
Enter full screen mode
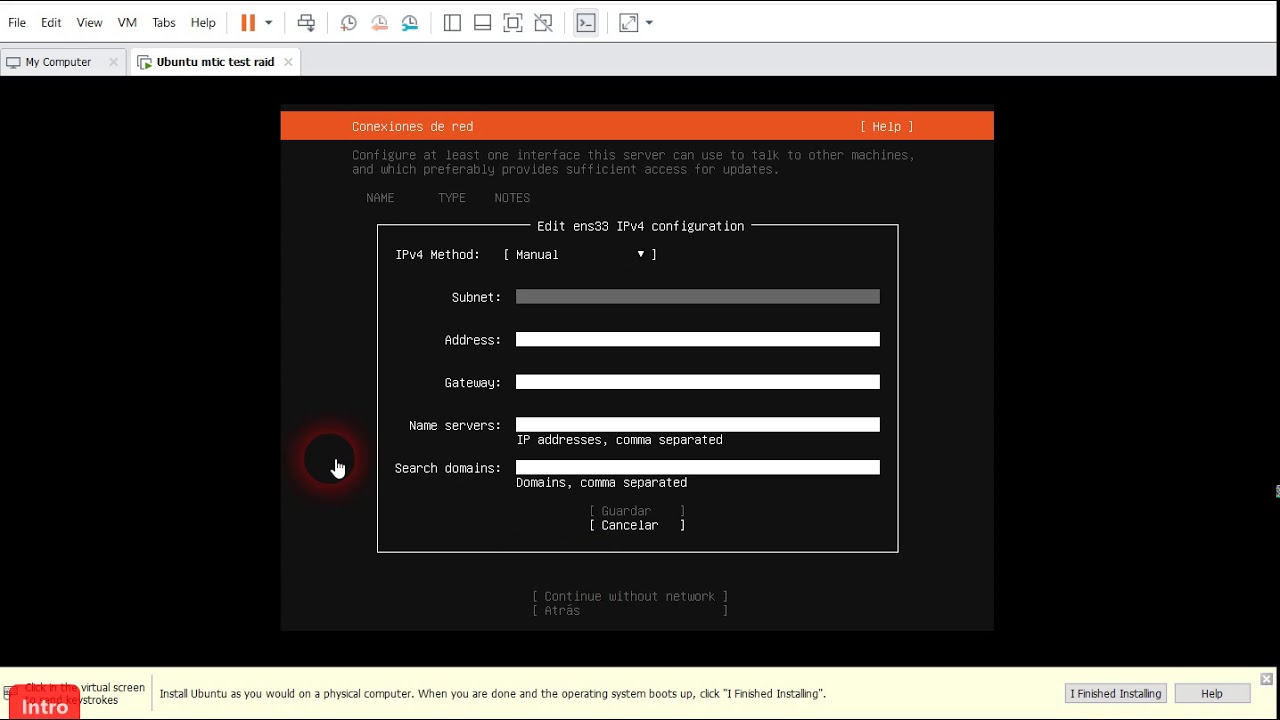click(x=513, y=22)
